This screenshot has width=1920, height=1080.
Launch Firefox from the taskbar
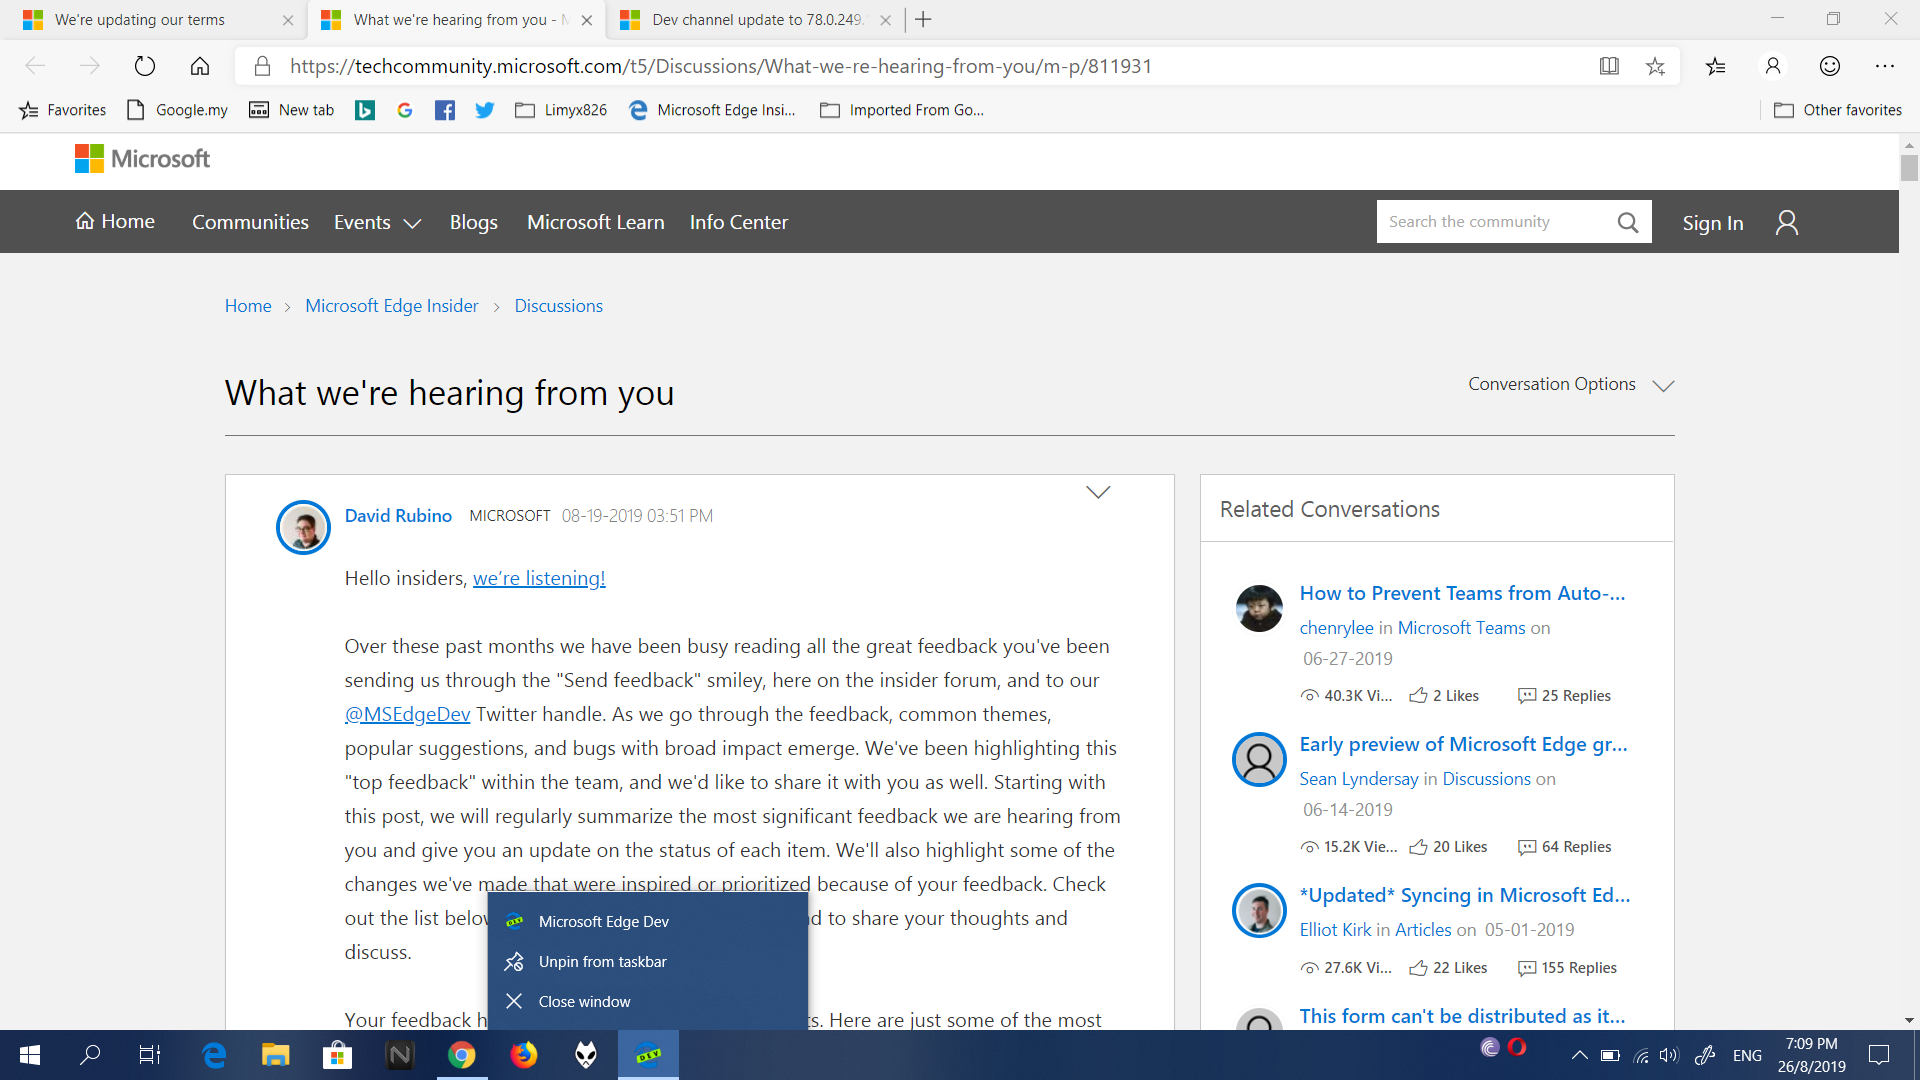[523, 1054]
